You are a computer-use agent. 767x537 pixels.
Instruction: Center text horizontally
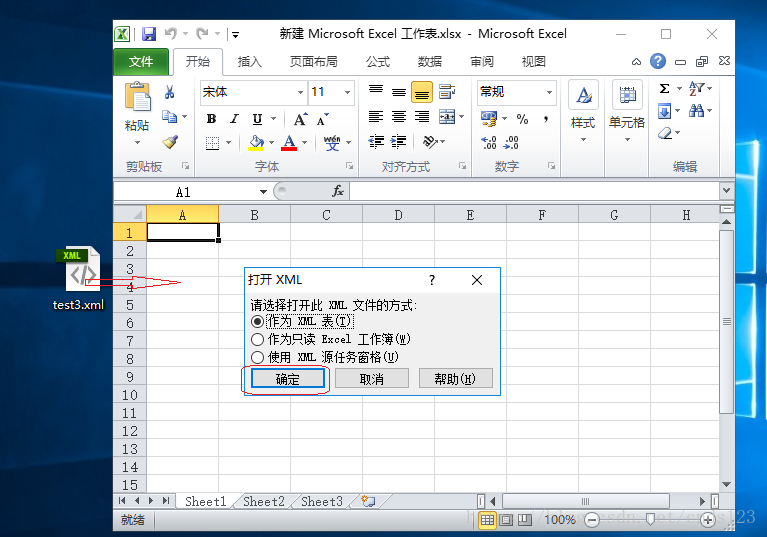click(x=399, y=116)
